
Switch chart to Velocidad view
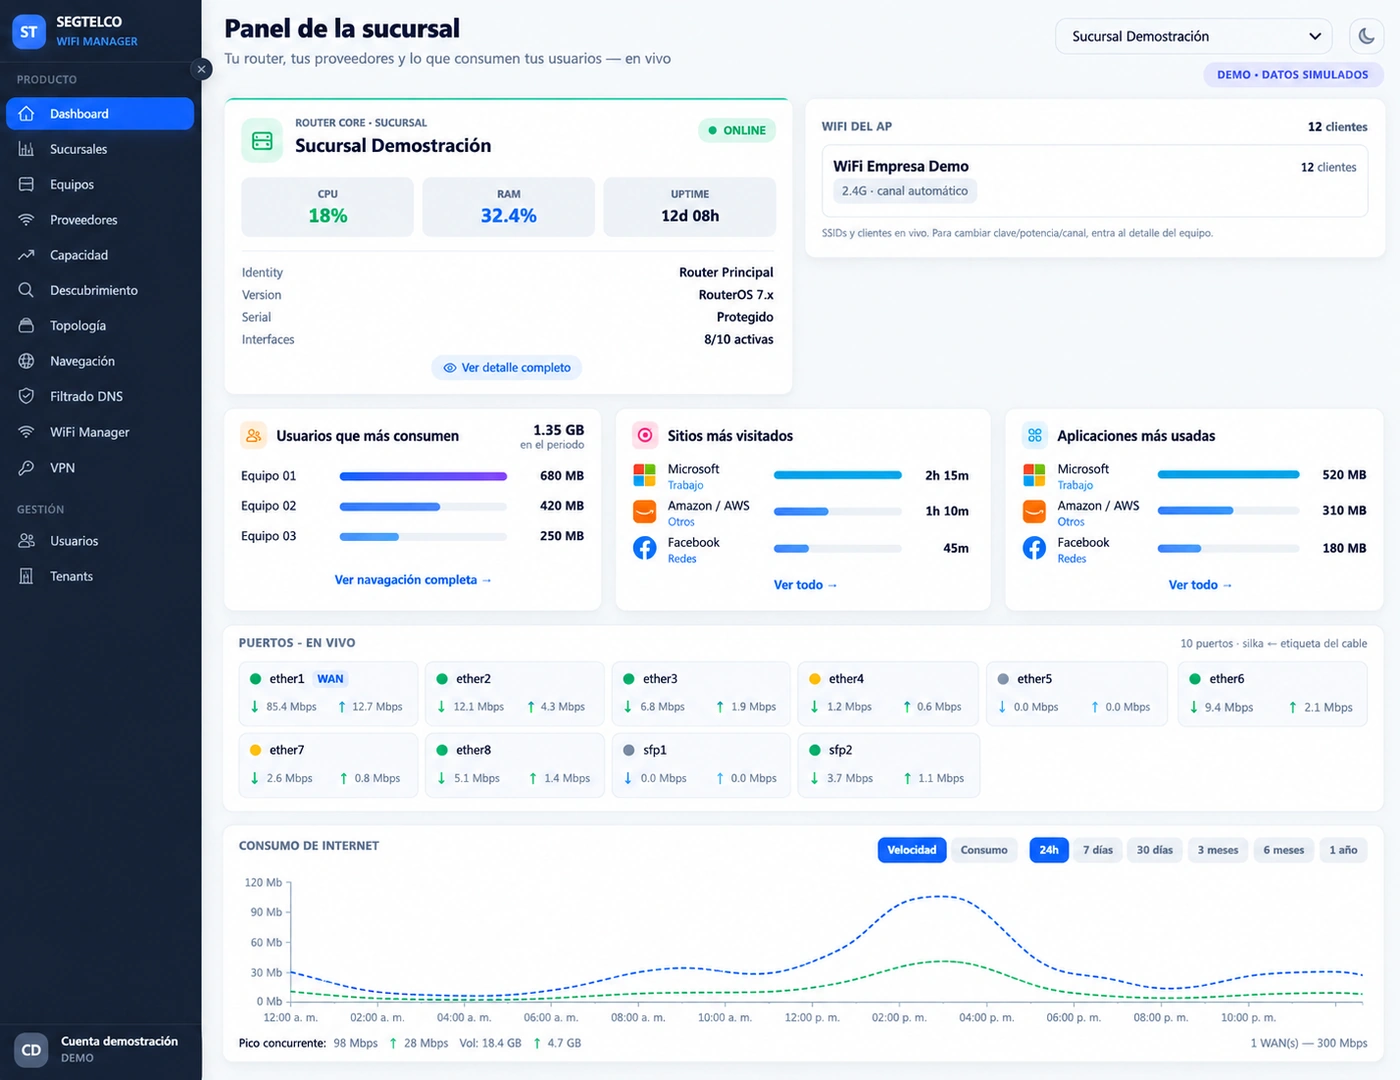pos(912,850)
